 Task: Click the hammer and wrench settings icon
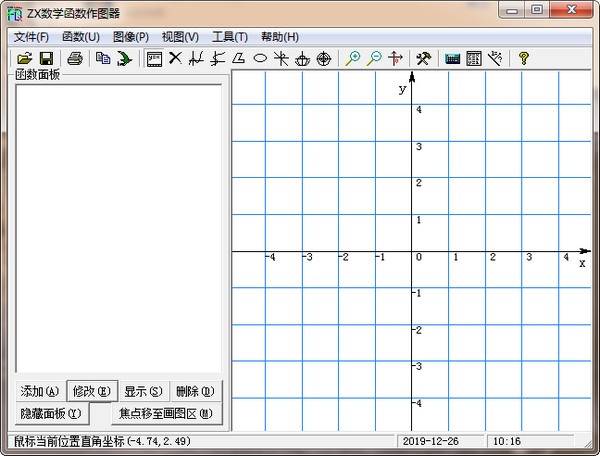click(x=423, y=59)
